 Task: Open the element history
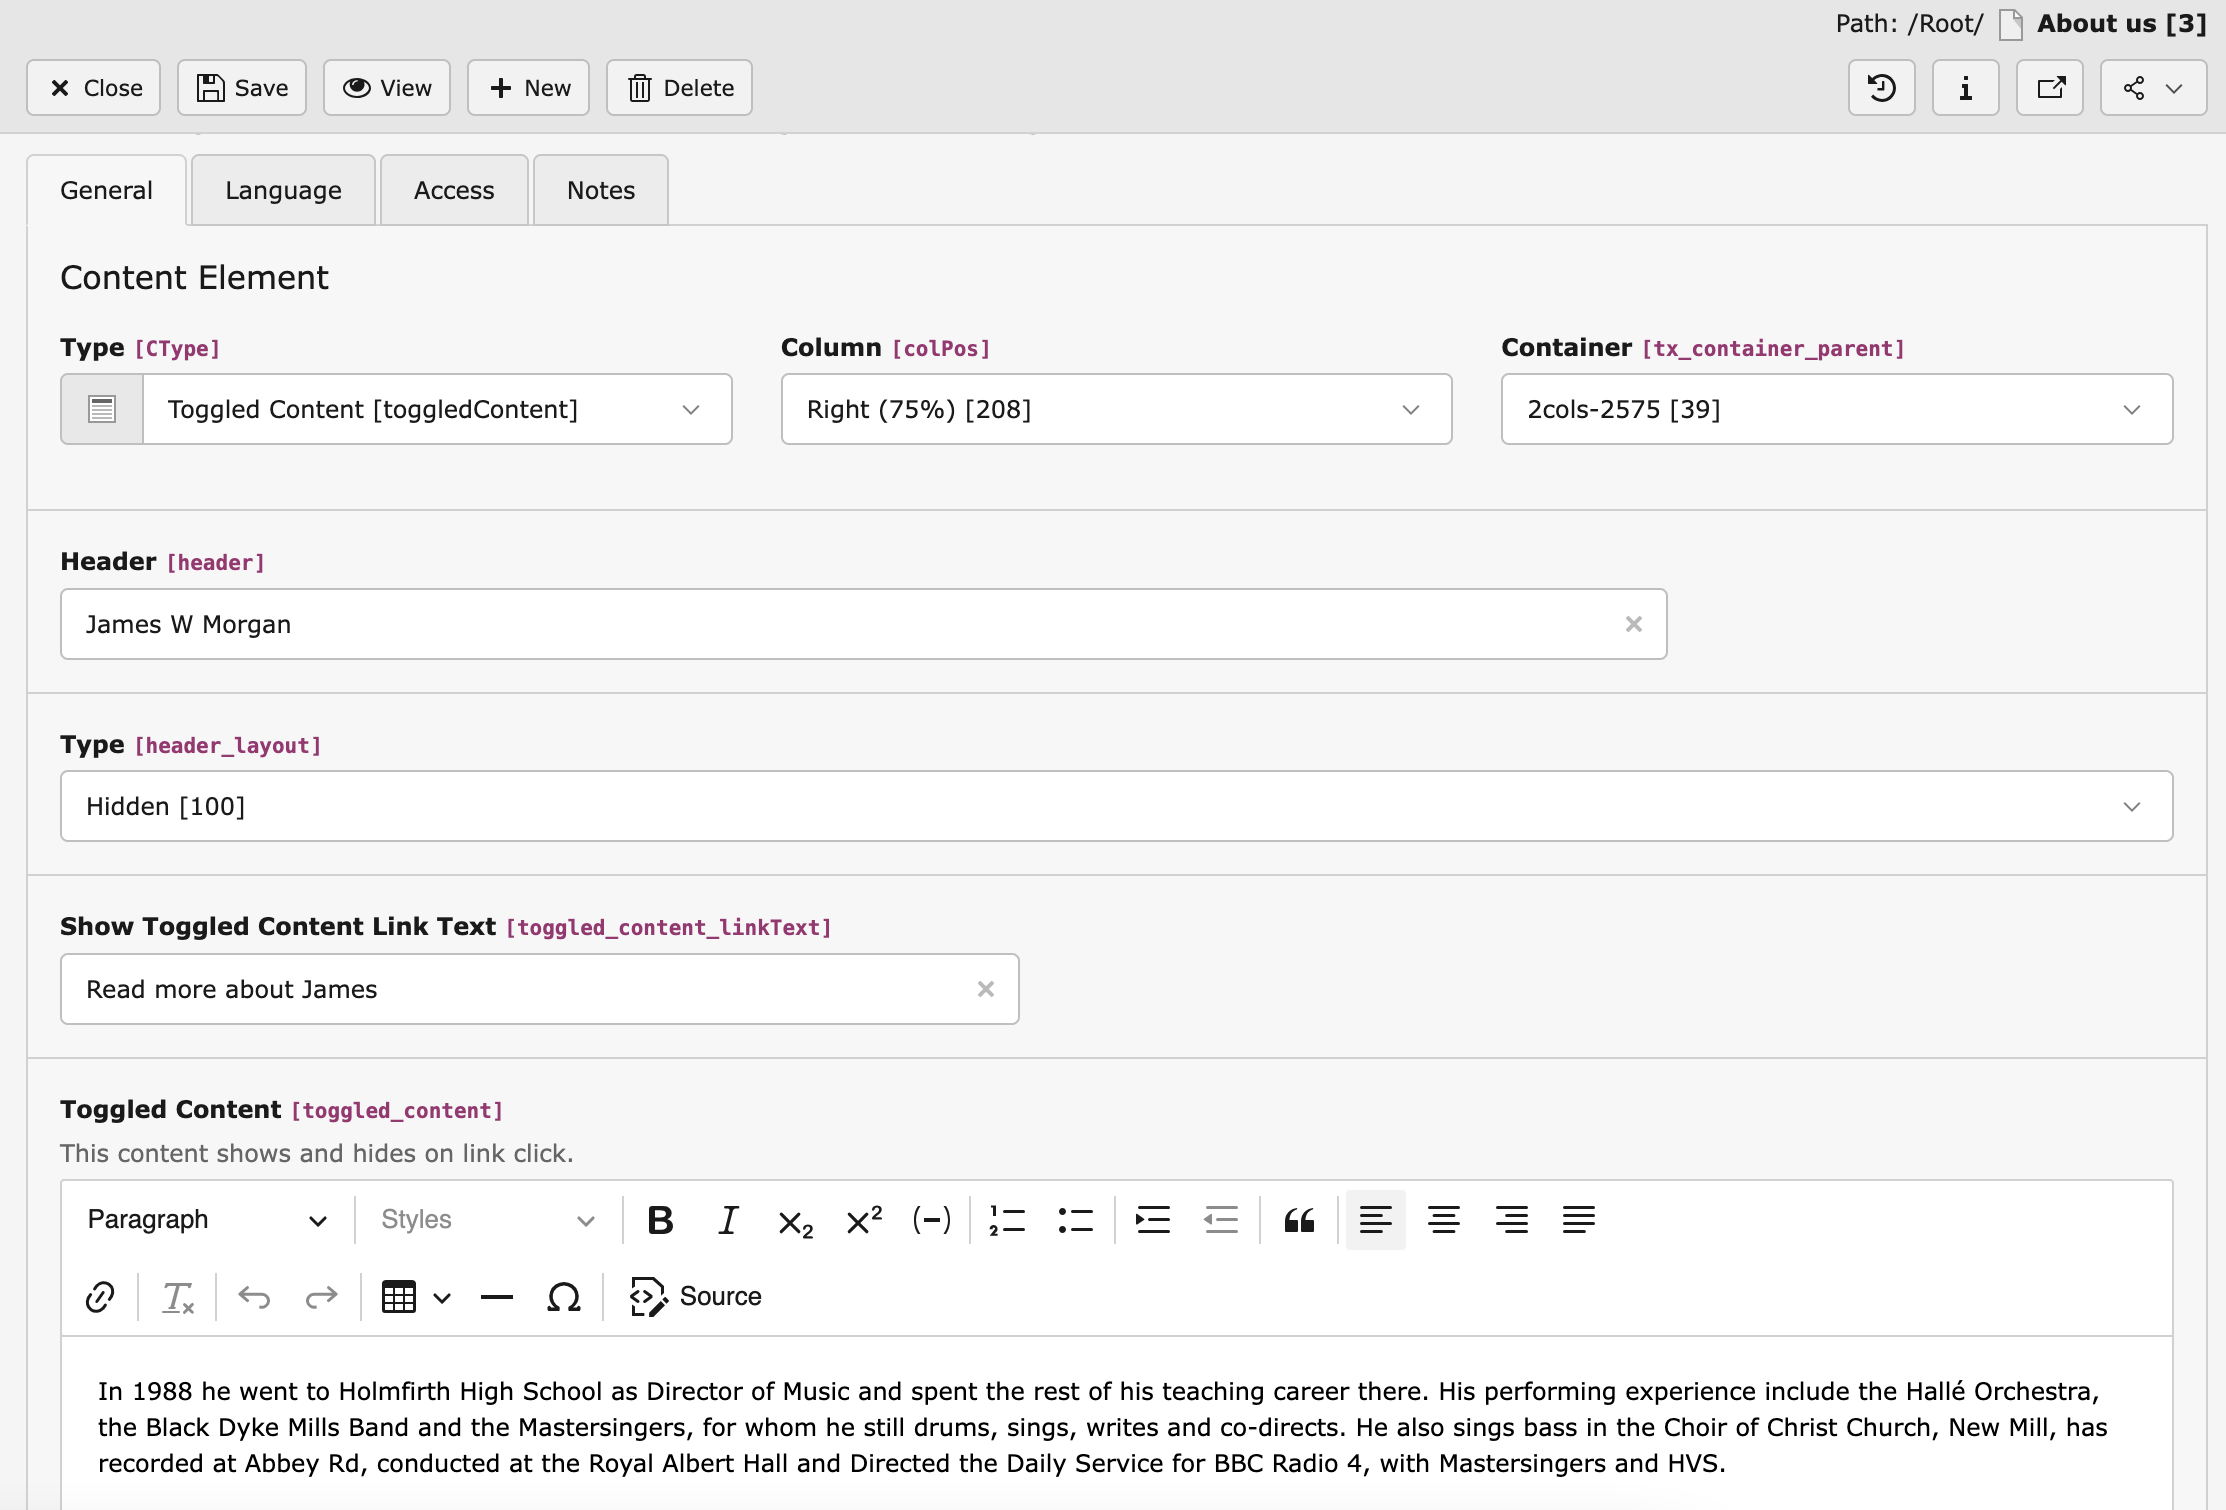click(x=1881, y=88)
